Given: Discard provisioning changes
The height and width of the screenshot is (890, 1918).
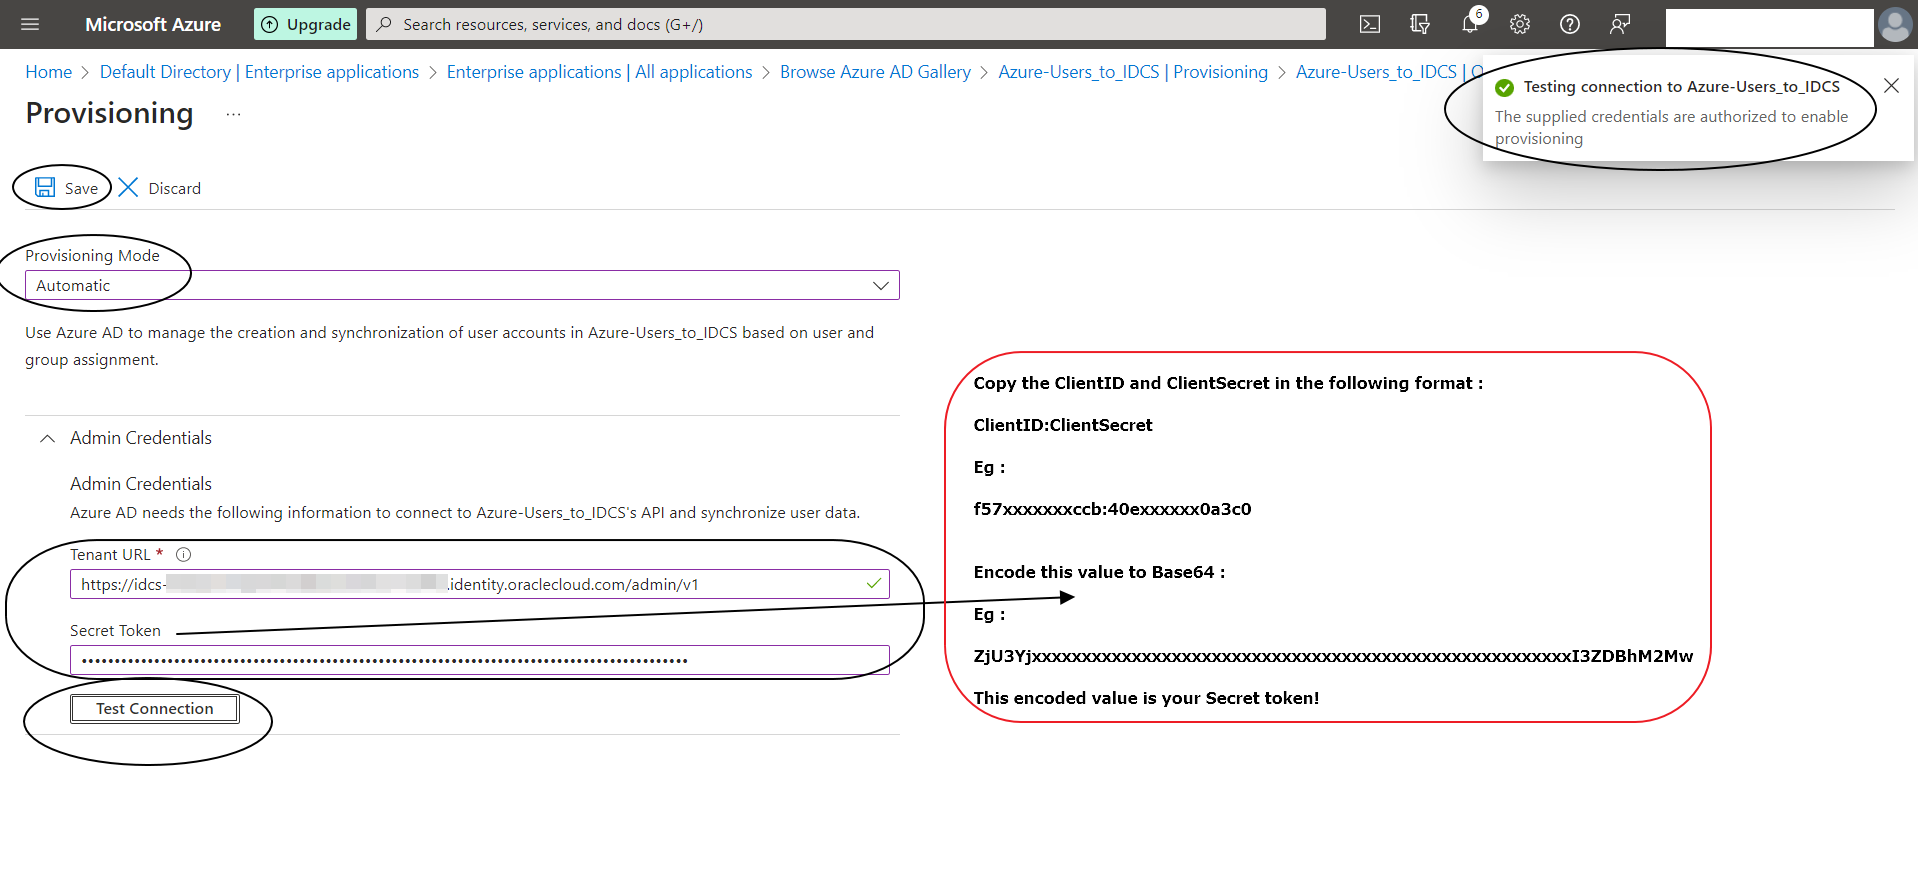Looking at the screenshot, I should pyautogui.click(x=160, y=188).
